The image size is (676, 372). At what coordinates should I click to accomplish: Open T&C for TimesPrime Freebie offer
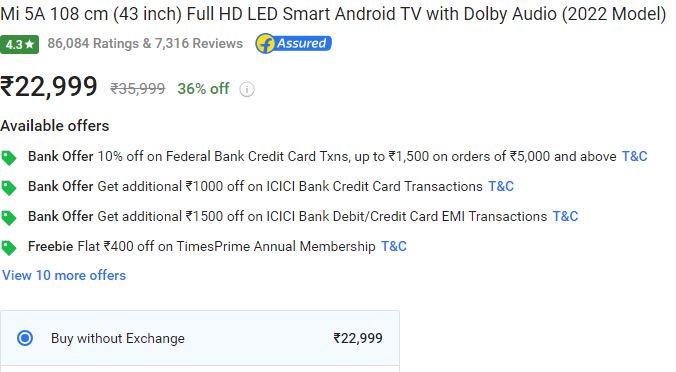pos(394,247)
